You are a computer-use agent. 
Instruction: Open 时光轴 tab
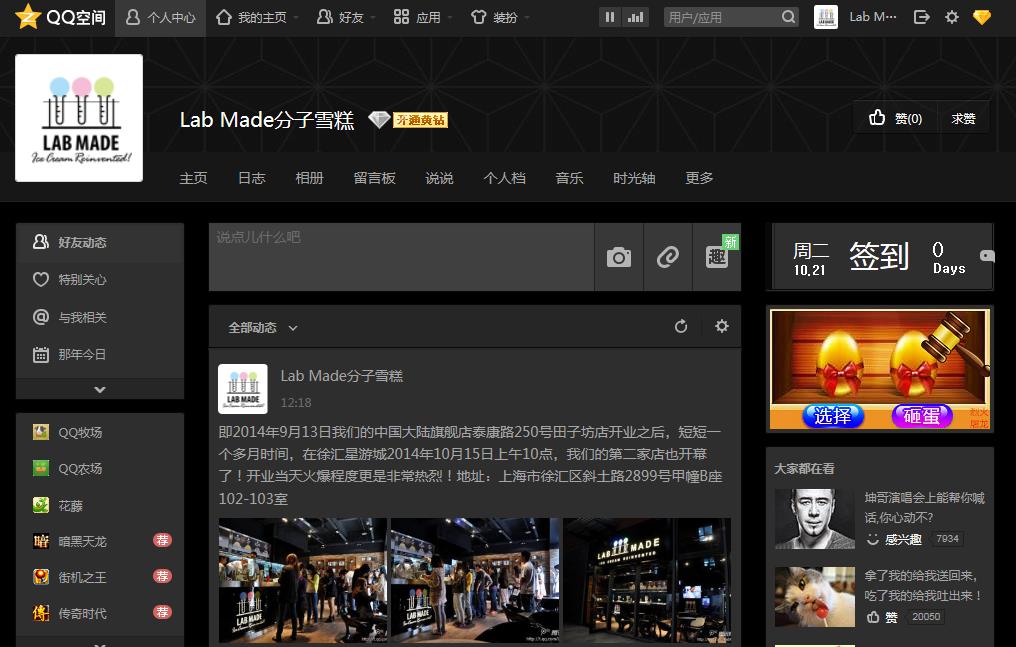coord(634,178)
